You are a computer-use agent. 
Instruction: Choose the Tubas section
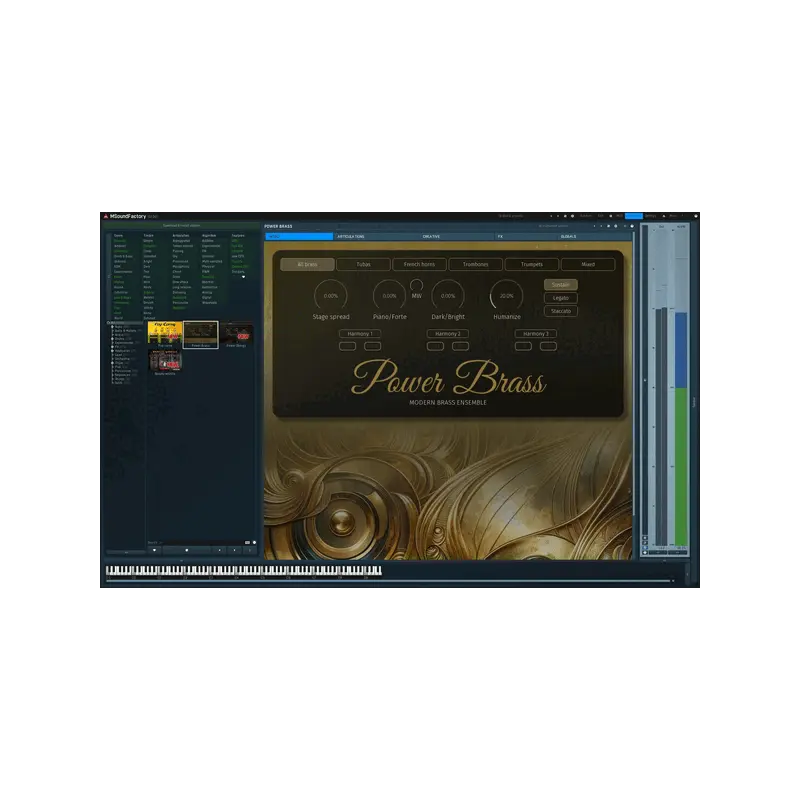click(363, 264)
